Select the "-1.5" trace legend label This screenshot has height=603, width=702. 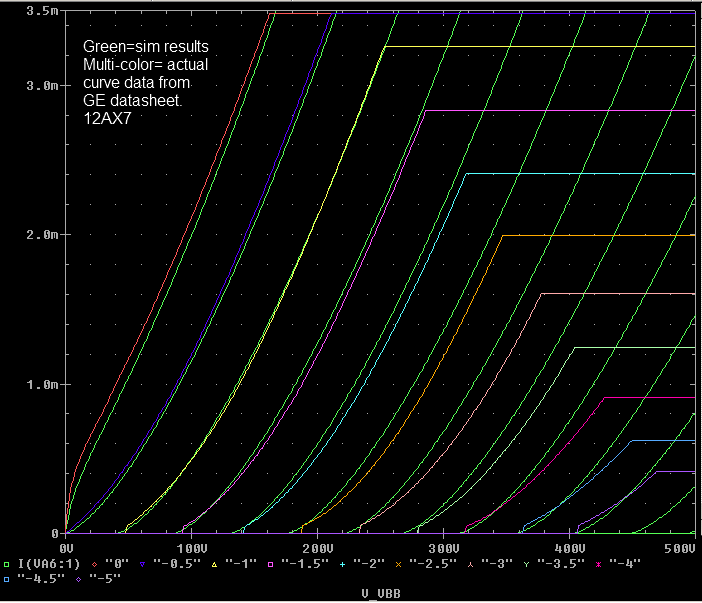[x=305, y=564]
